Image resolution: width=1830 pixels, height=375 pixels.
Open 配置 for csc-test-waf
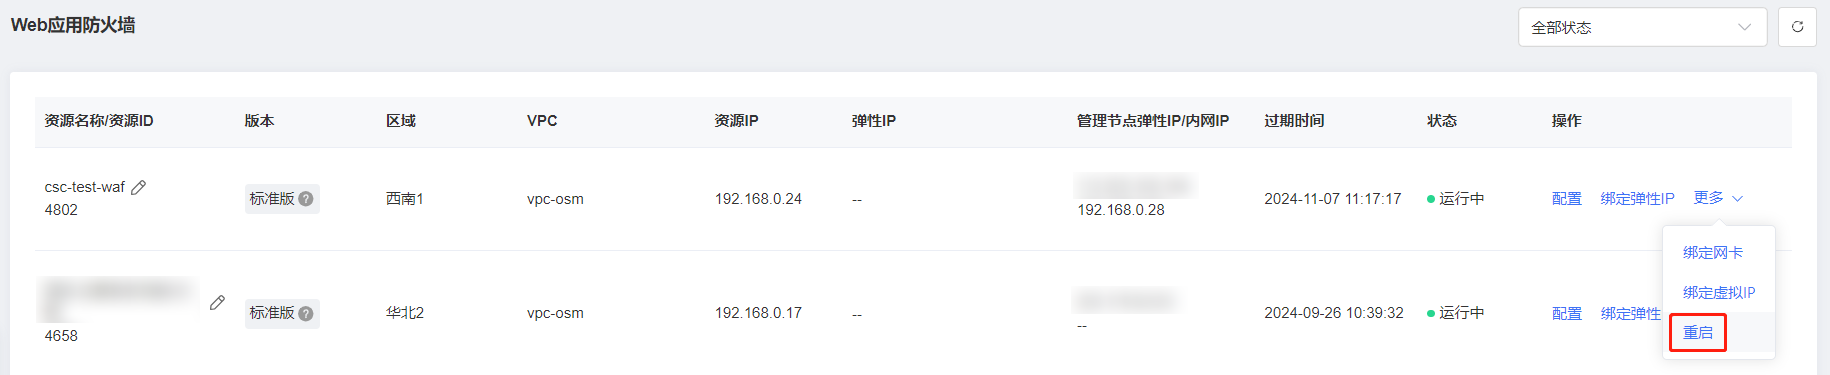coord(1566,199)
